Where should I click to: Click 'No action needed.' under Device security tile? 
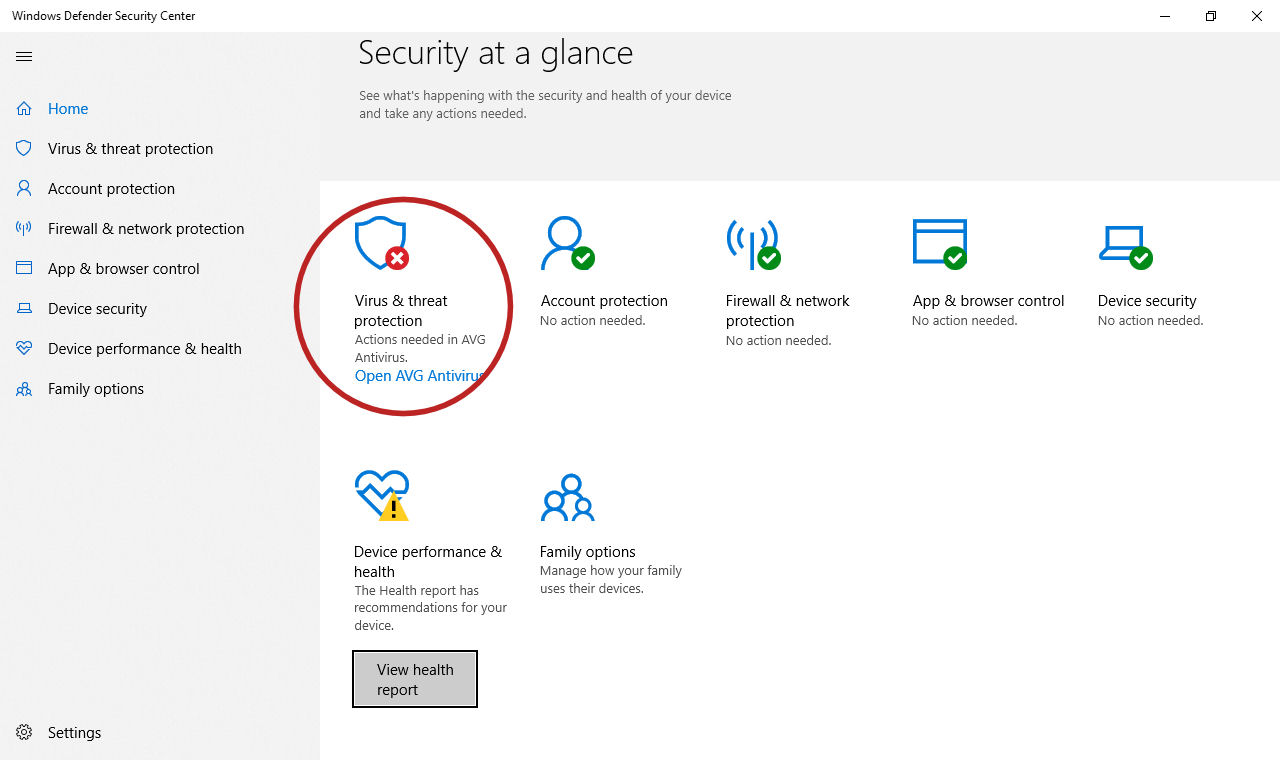pos(1150,320)
